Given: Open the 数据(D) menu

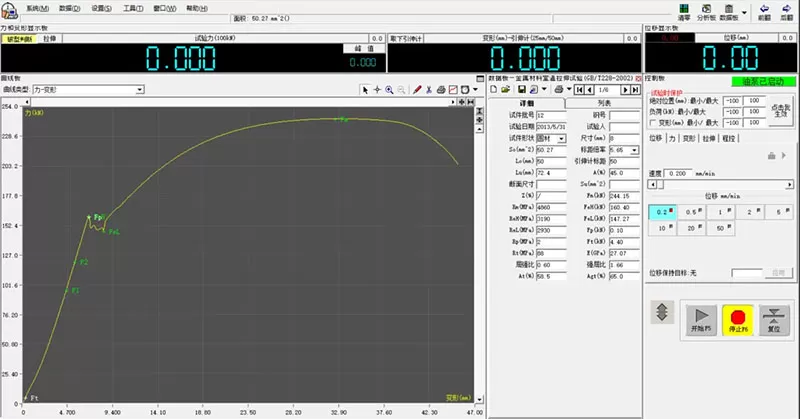Looking at the screenshot, I should tap(69, 8).
